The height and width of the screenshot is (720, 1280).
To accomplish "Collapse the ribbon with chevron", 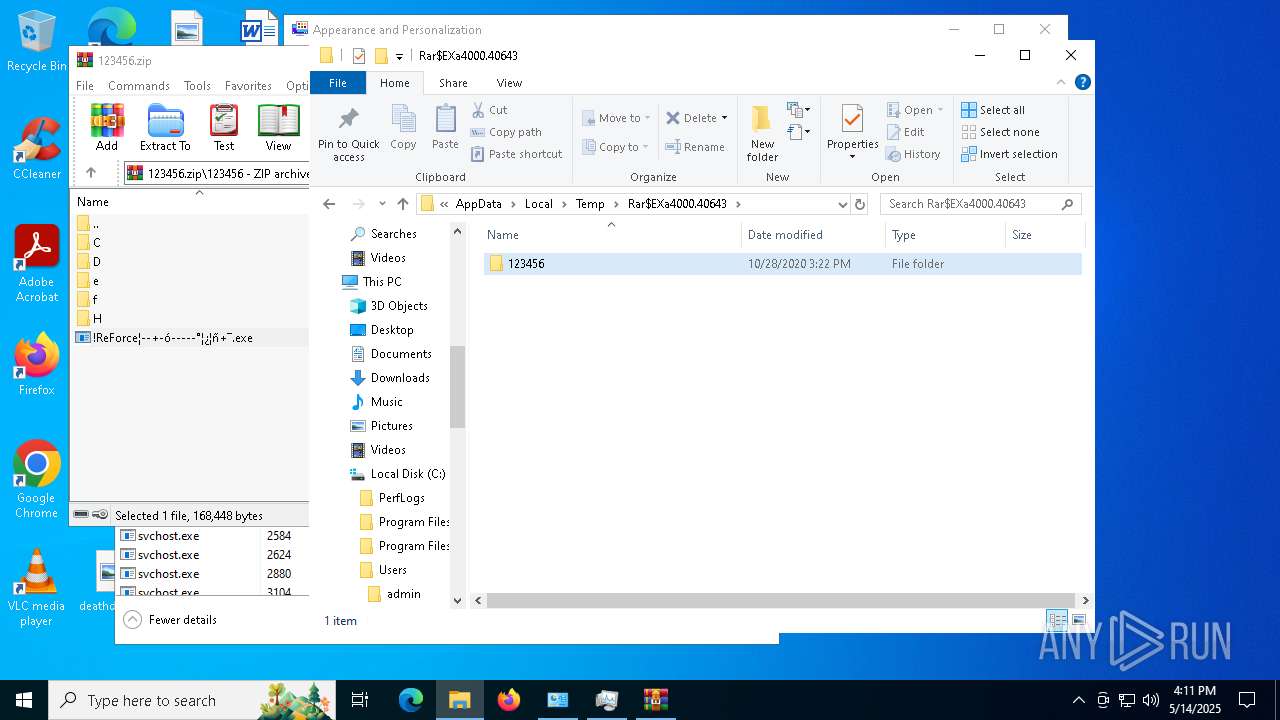I will tap(1061, 83).
